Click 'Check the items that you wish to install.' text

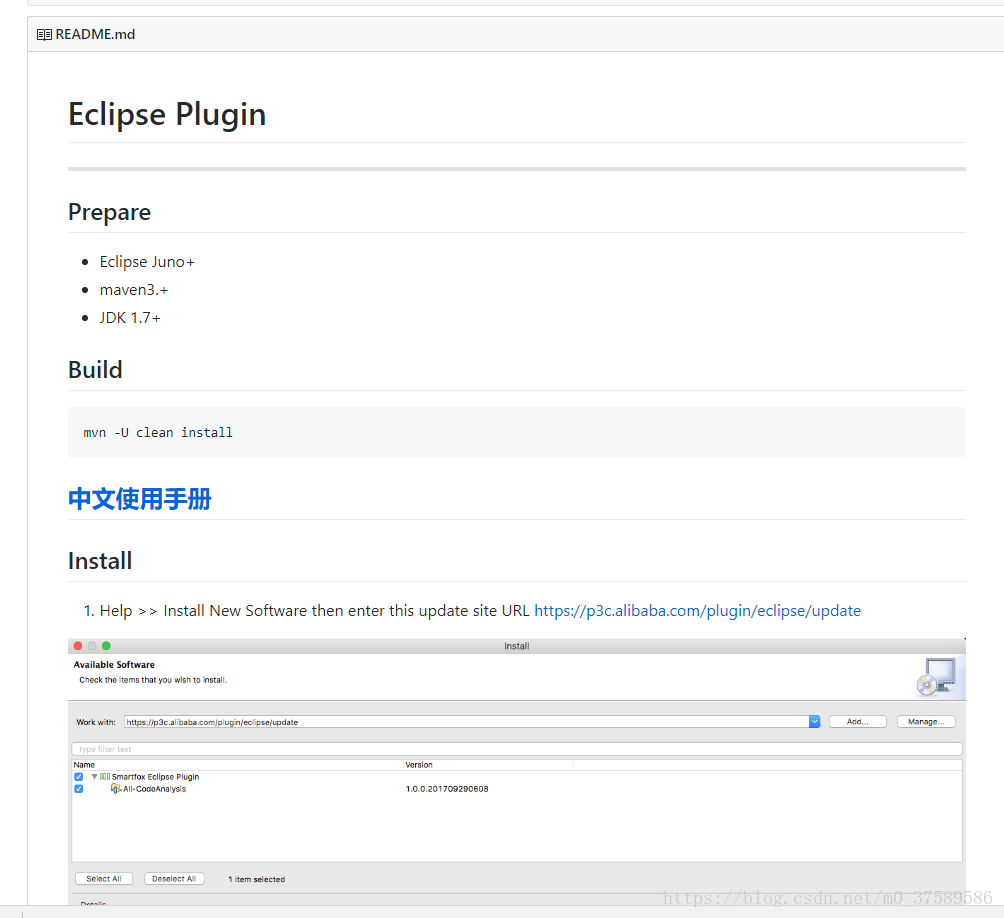(x=153, y=680)
